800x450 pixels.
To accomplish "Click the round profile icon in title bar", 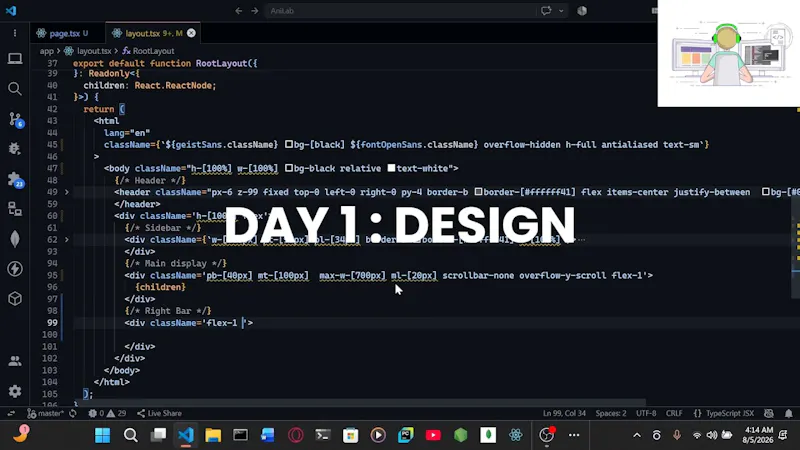I will click(582, 11).
